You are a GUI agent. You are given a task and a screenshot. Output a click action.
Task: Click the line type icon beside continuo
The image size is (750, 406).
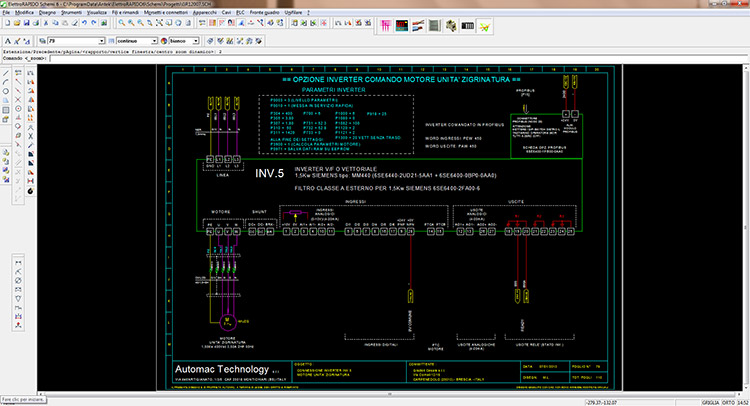click(x=111, y=41)
